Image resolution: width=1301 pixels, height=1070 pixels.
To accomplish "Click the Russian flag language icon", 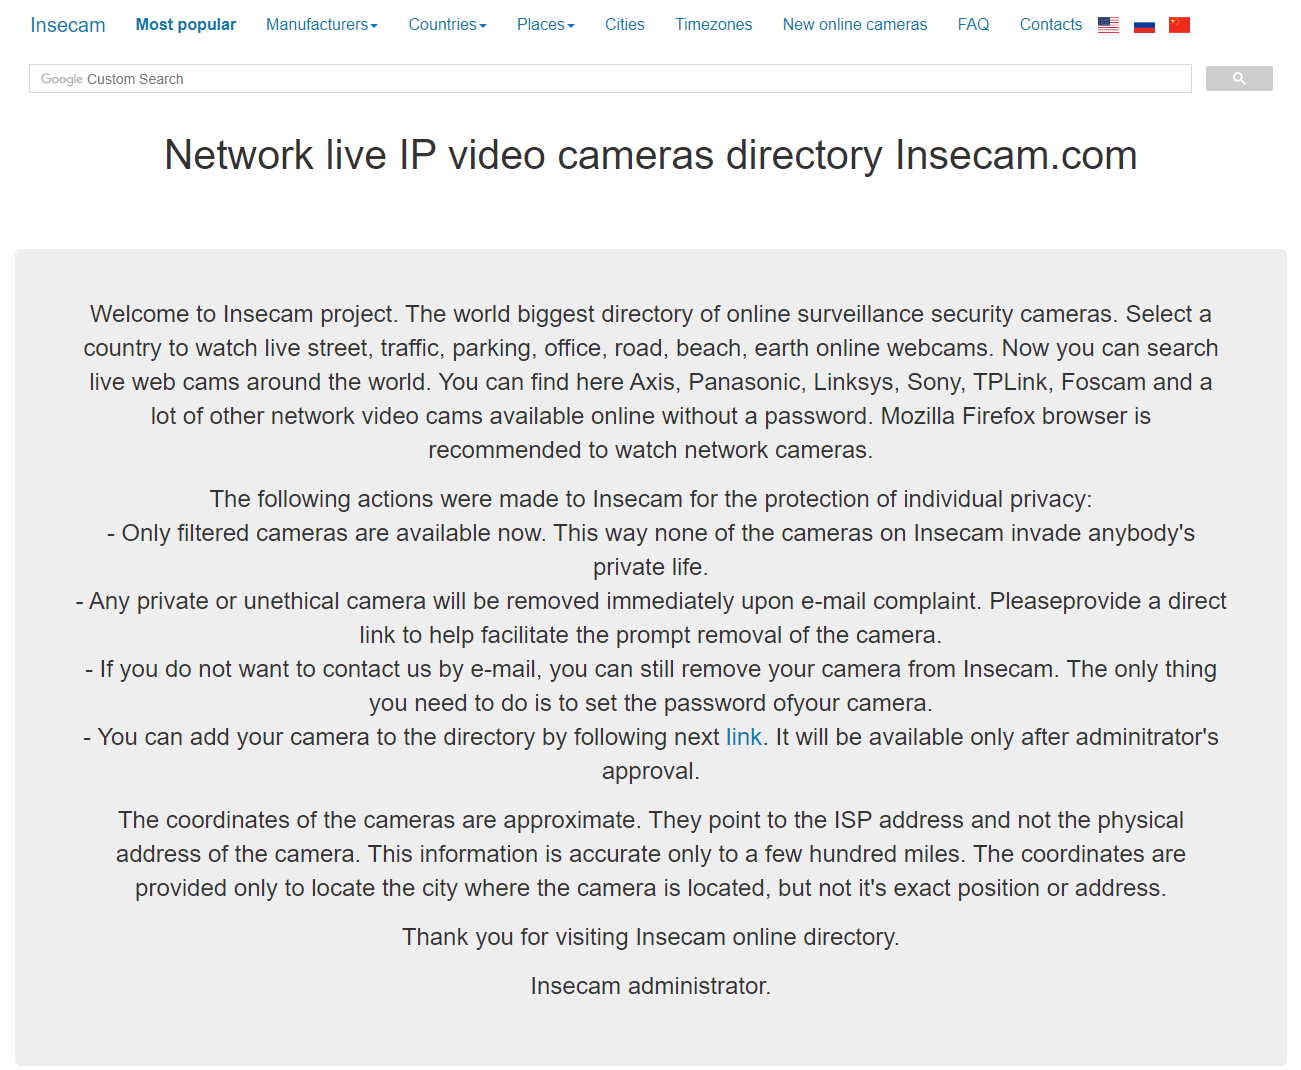I will (1144, 25).
